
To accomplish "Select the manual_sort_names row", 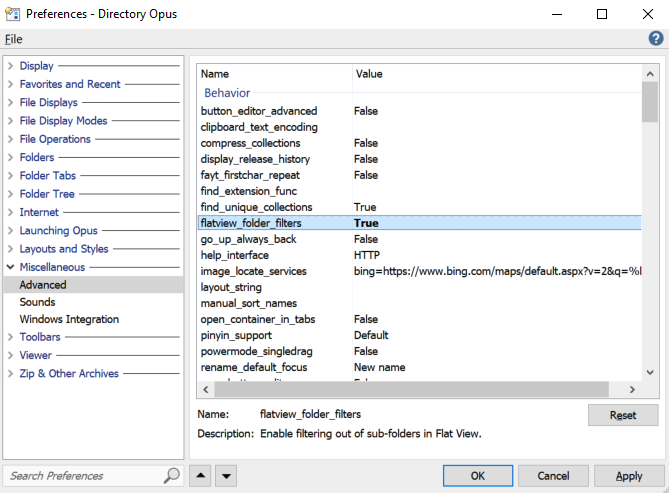I will (x=420, y=303).
